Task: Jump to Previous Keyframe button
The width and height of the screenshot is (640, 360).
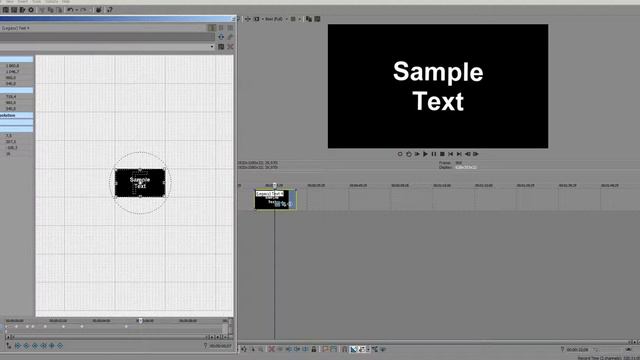Action: tap(26, 346)
